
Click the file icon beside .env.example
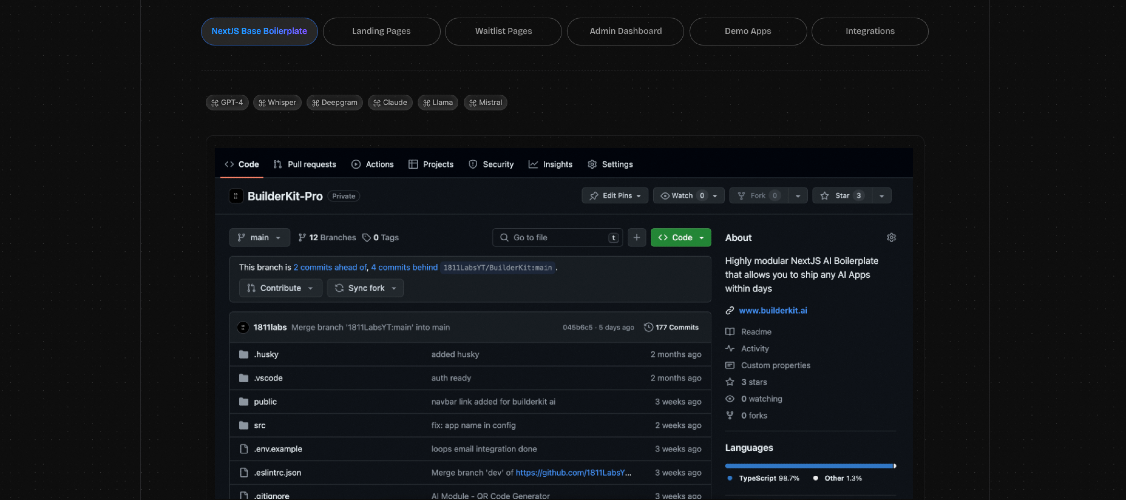click(x=243, y=449)
